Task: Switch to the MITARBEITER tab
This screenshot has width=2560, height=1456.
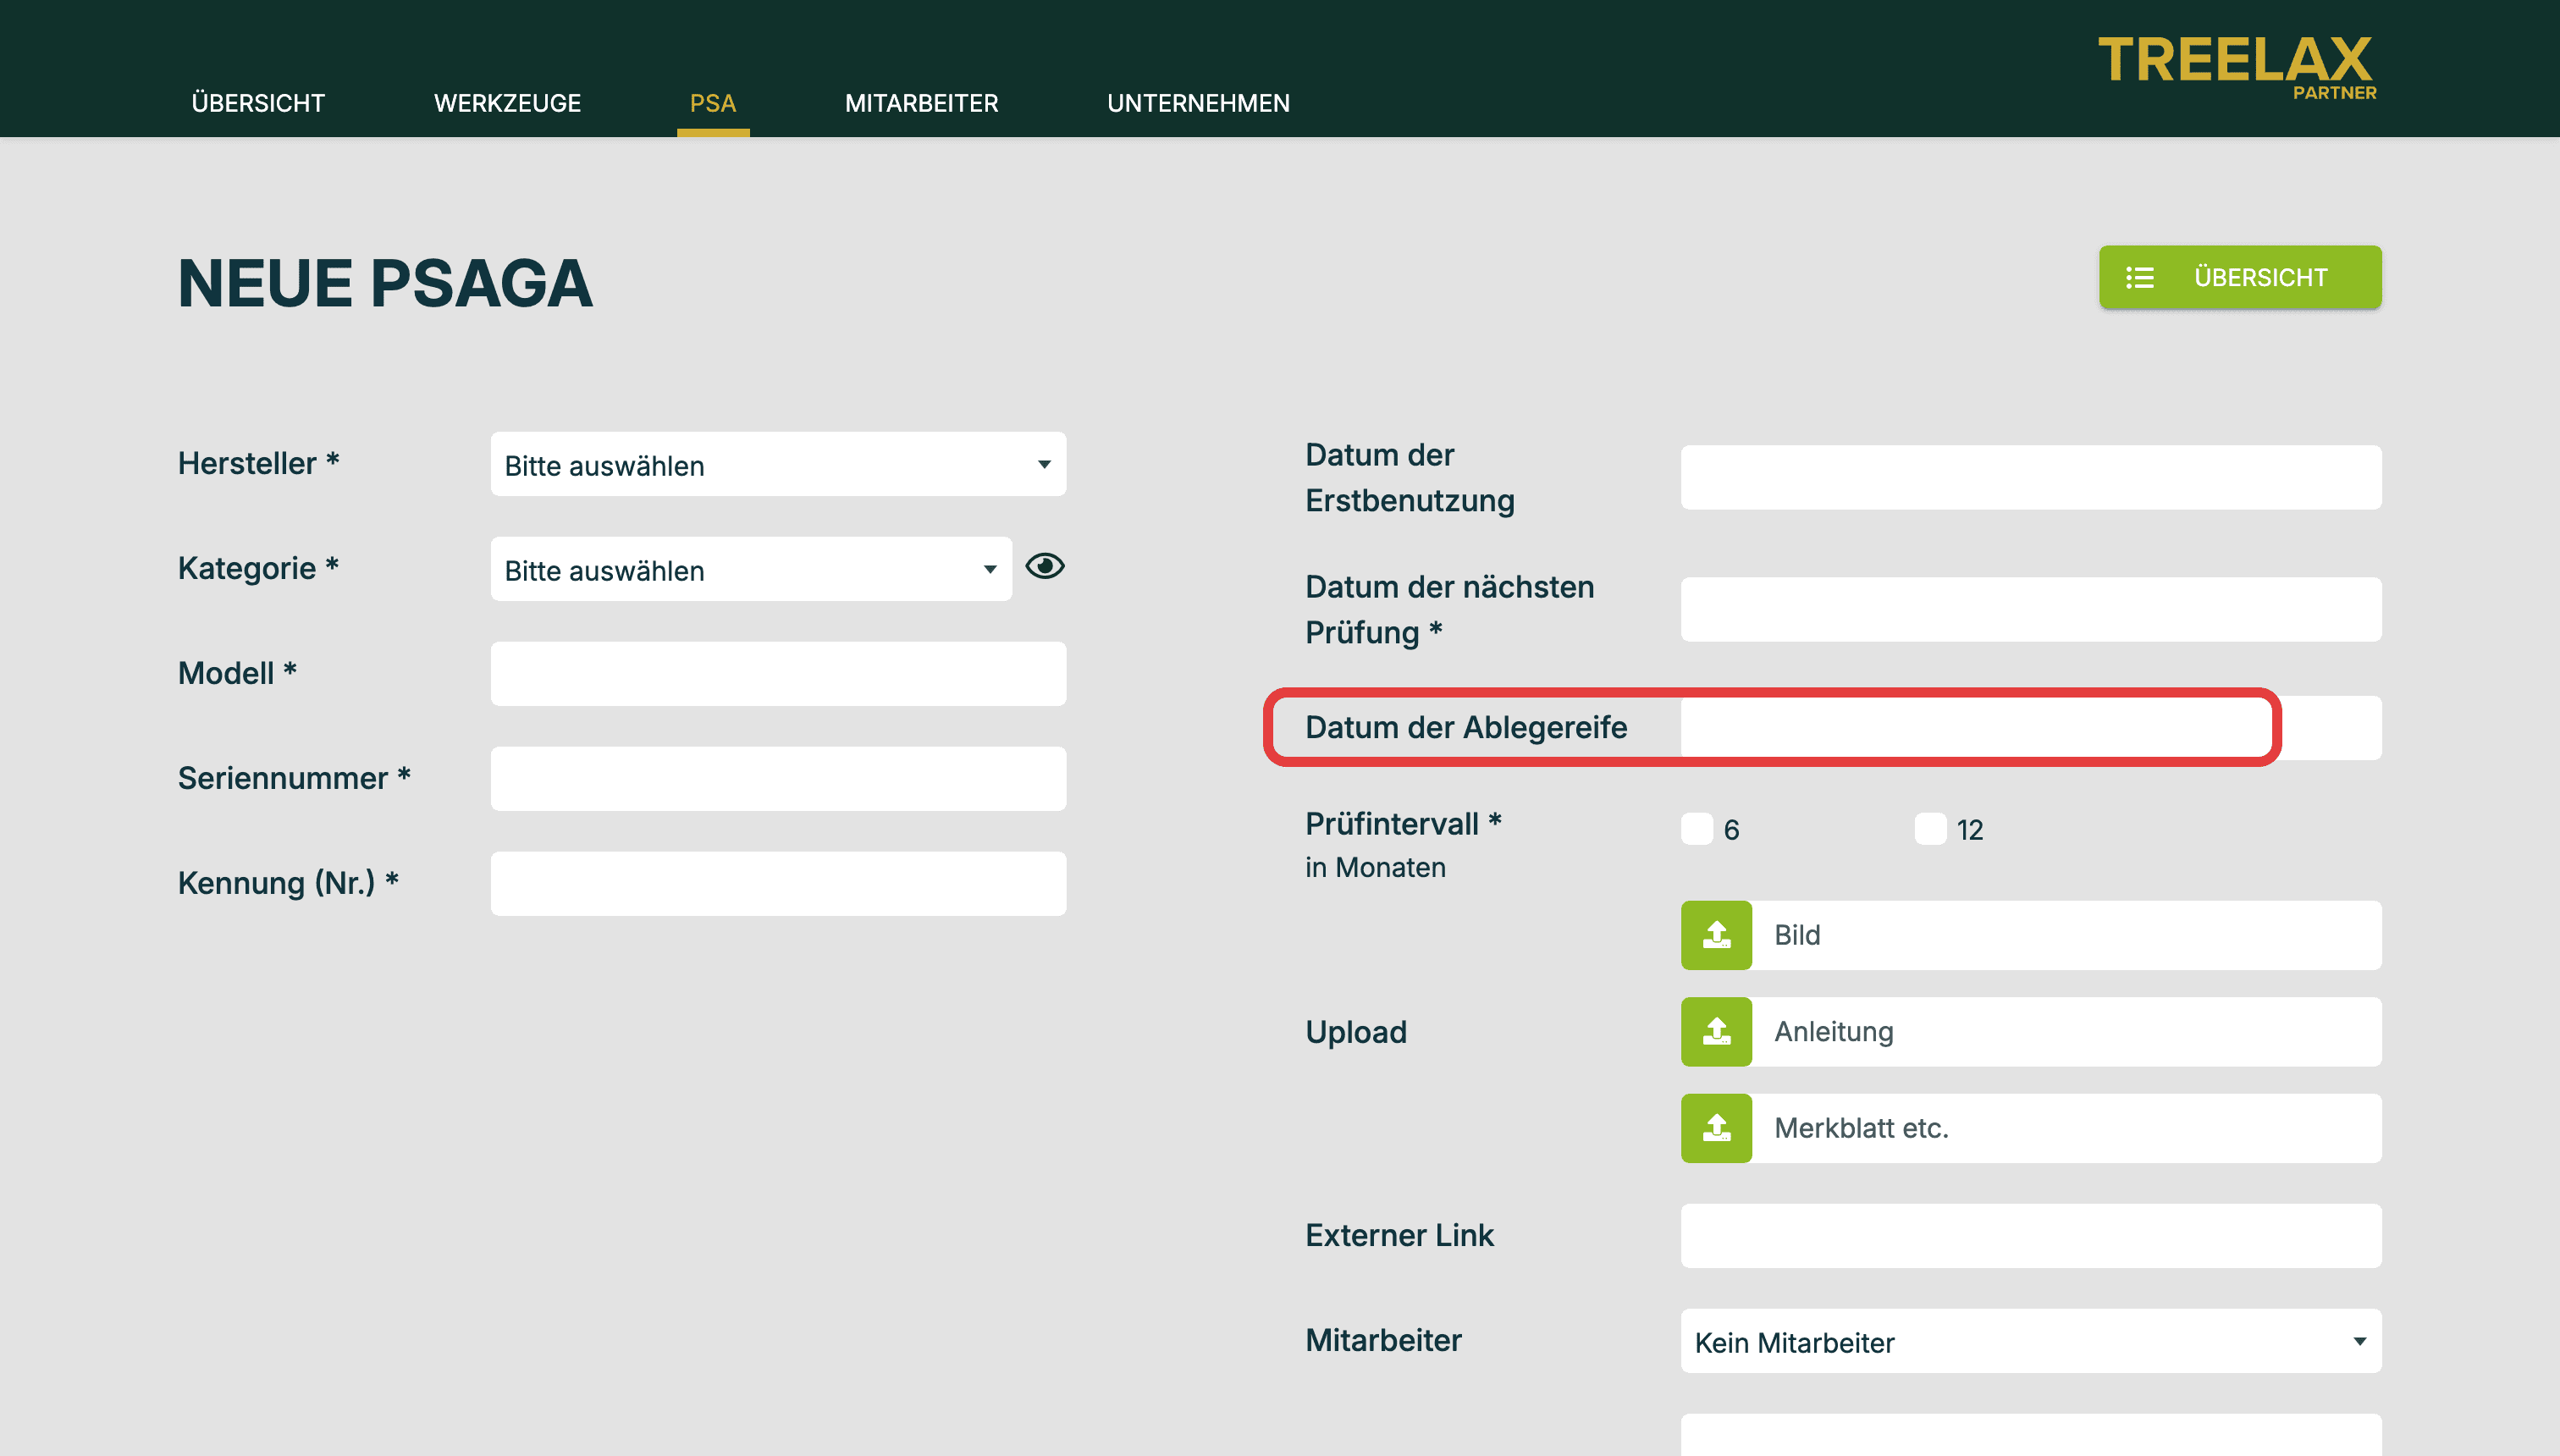Action: click(921, 103)
